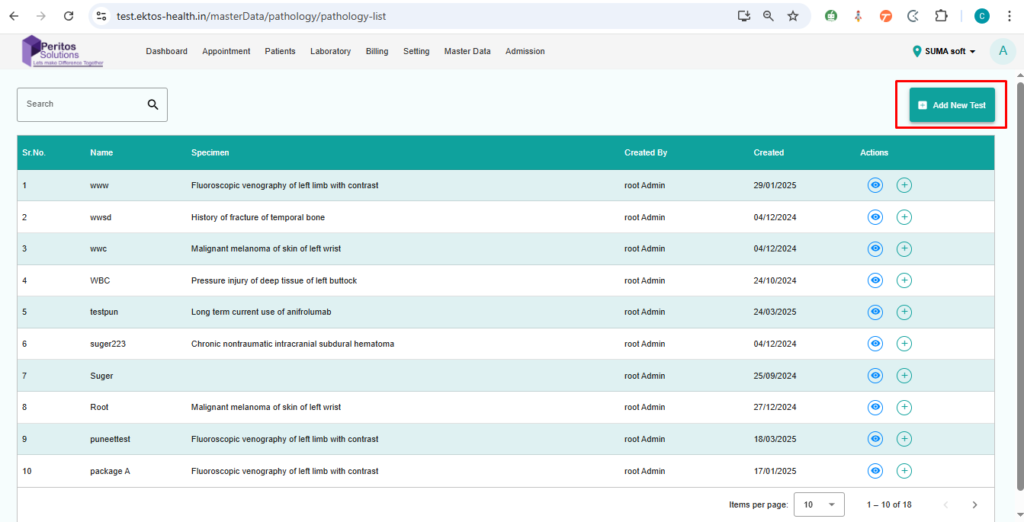Click plus icon for package A row
The image size is (1024, 522).
pyautogui.click(x=904, y=471)
